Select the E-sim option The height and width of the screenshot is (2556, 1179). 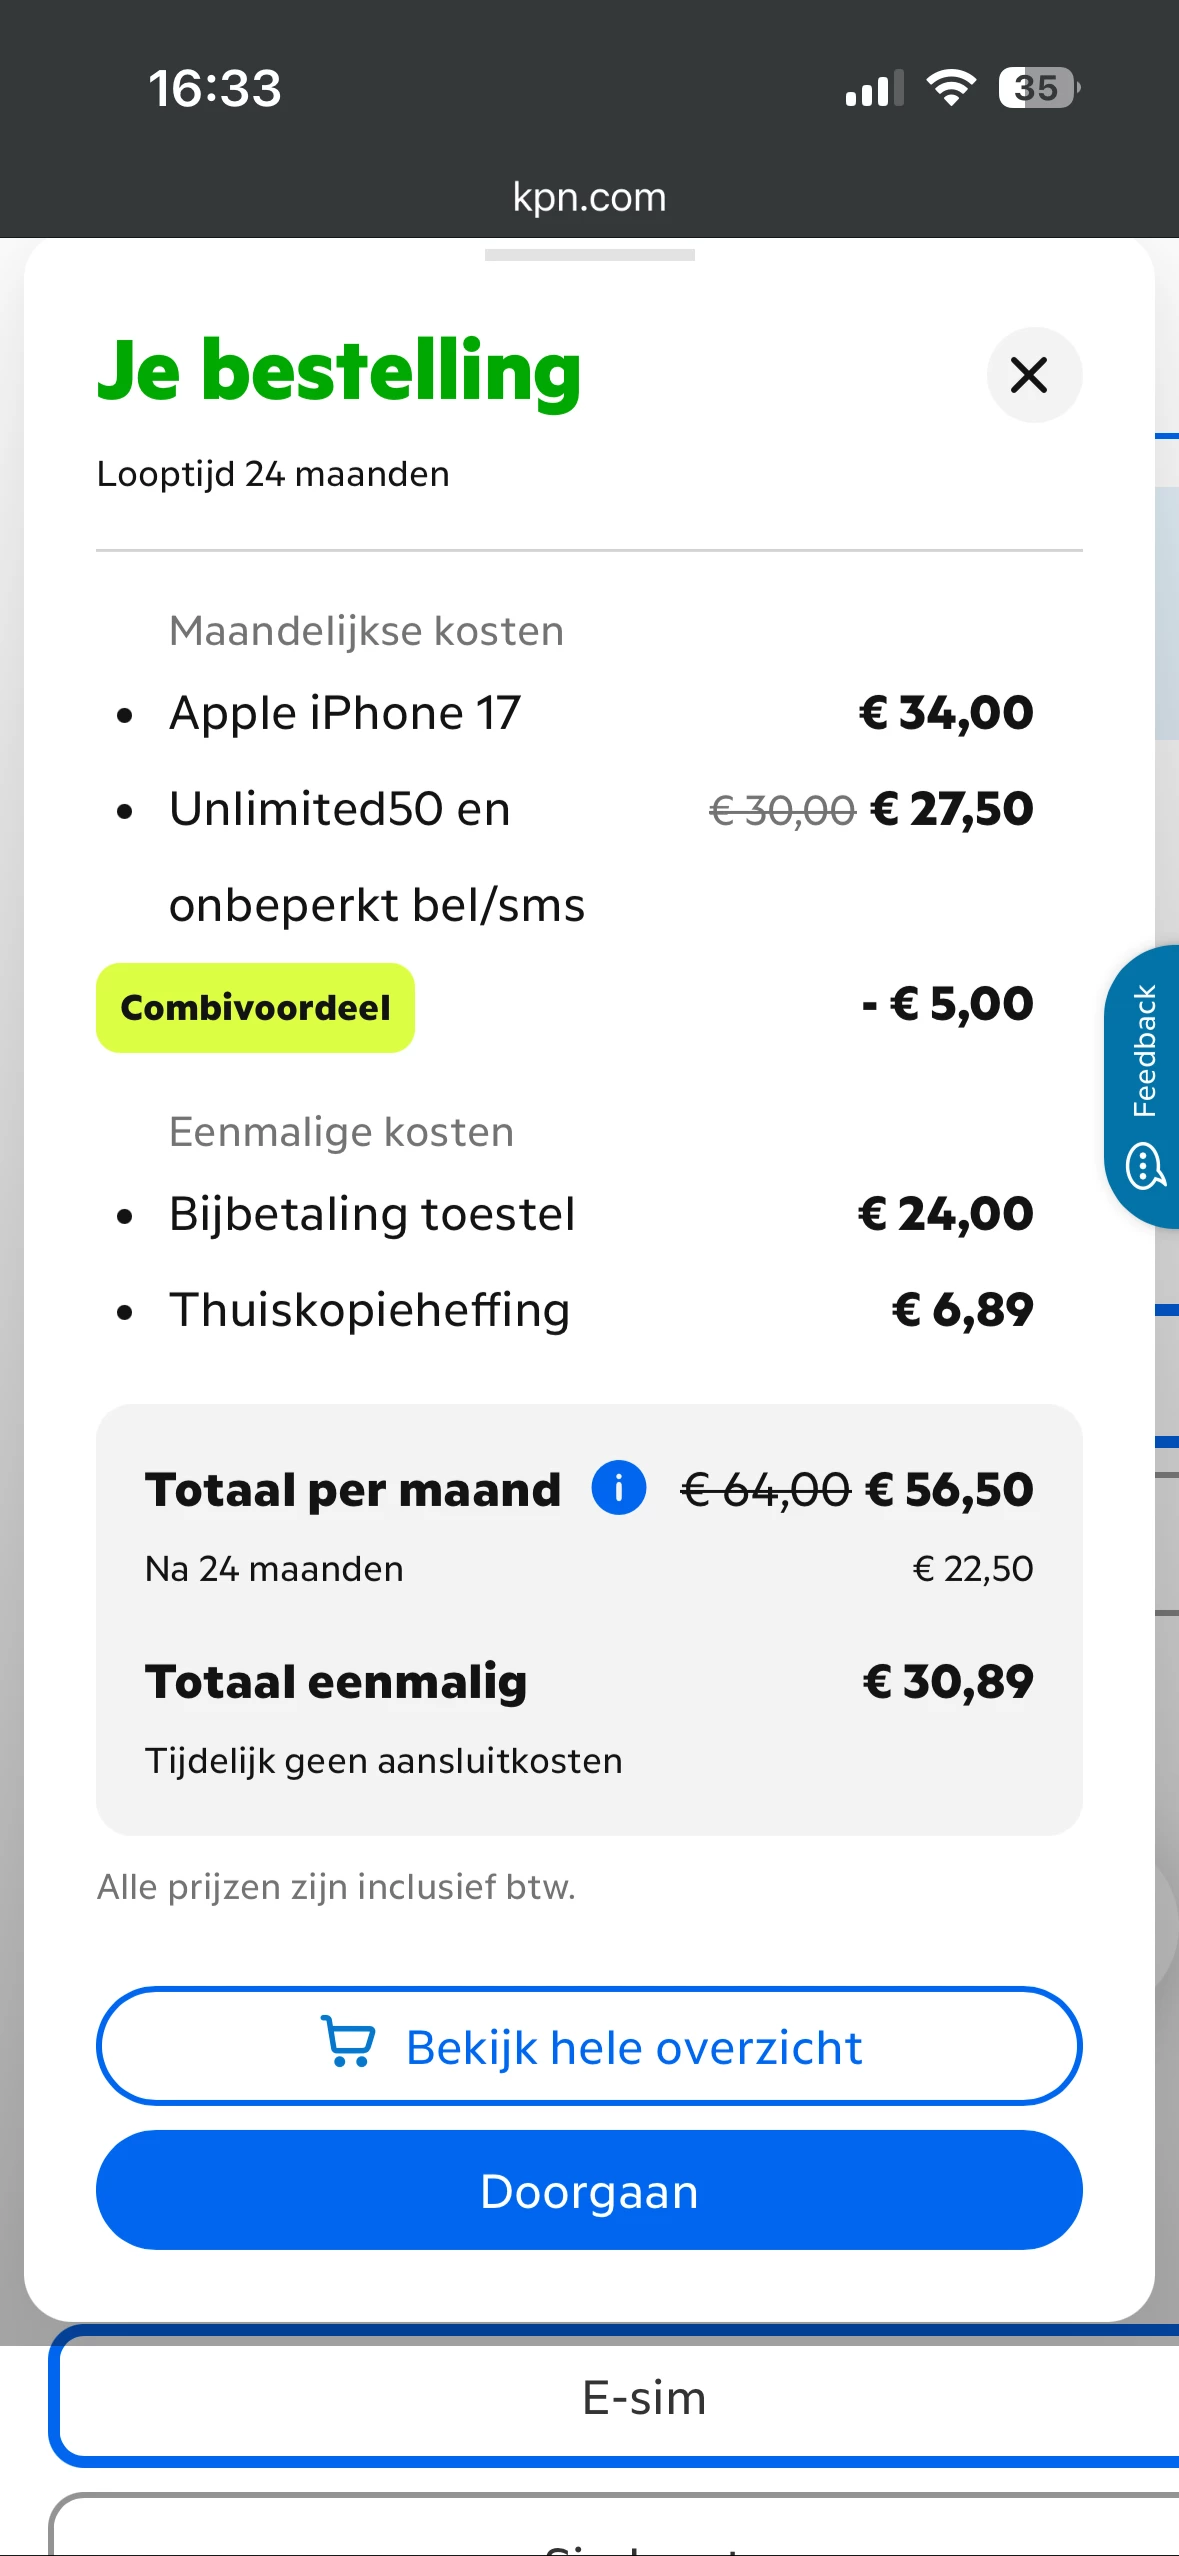(644, 2398)
